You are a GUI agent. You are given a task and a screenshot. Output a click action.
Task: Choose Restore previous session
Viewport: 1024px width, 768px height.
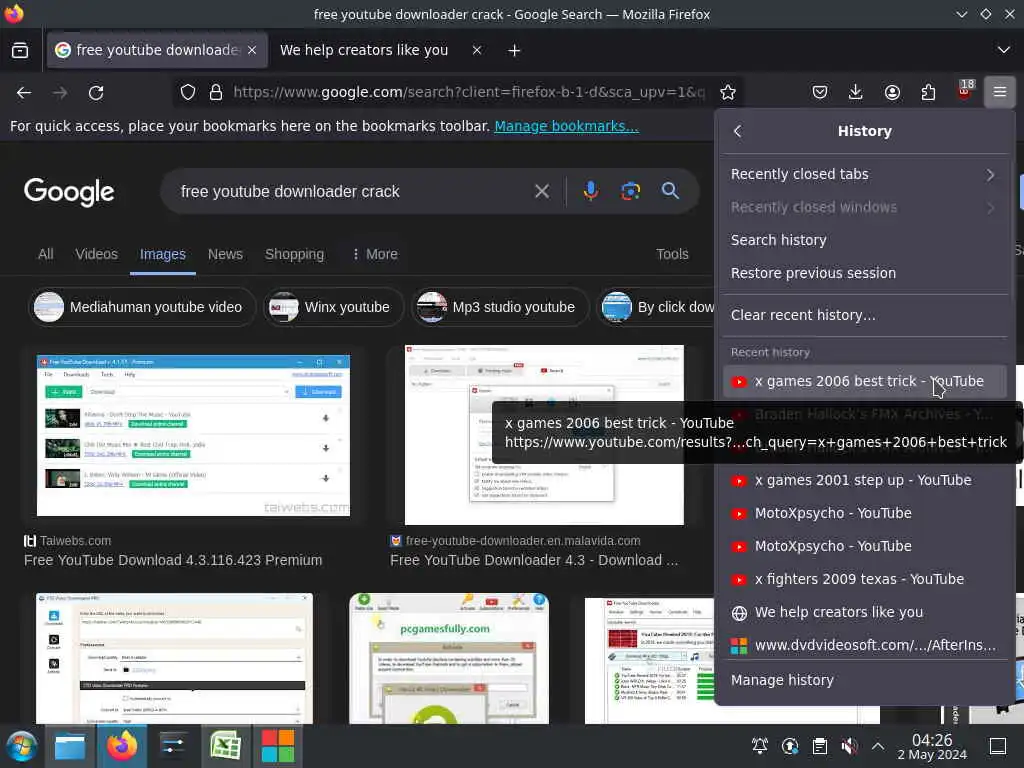click(x=865, y=273)
